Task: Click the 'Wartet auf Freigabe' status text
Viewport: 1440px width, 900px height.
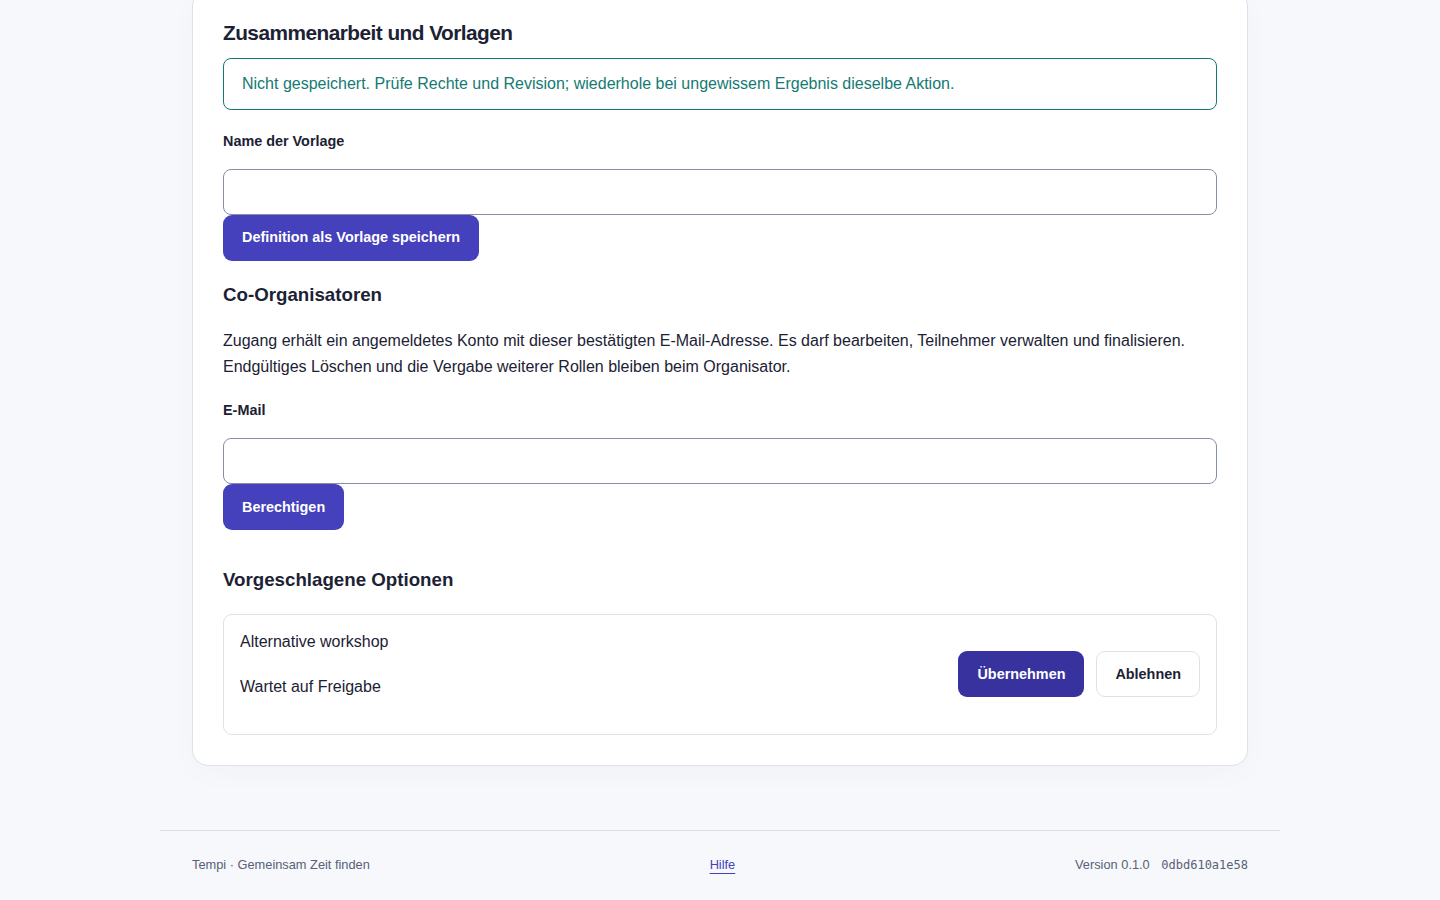Action: [310, 687]
